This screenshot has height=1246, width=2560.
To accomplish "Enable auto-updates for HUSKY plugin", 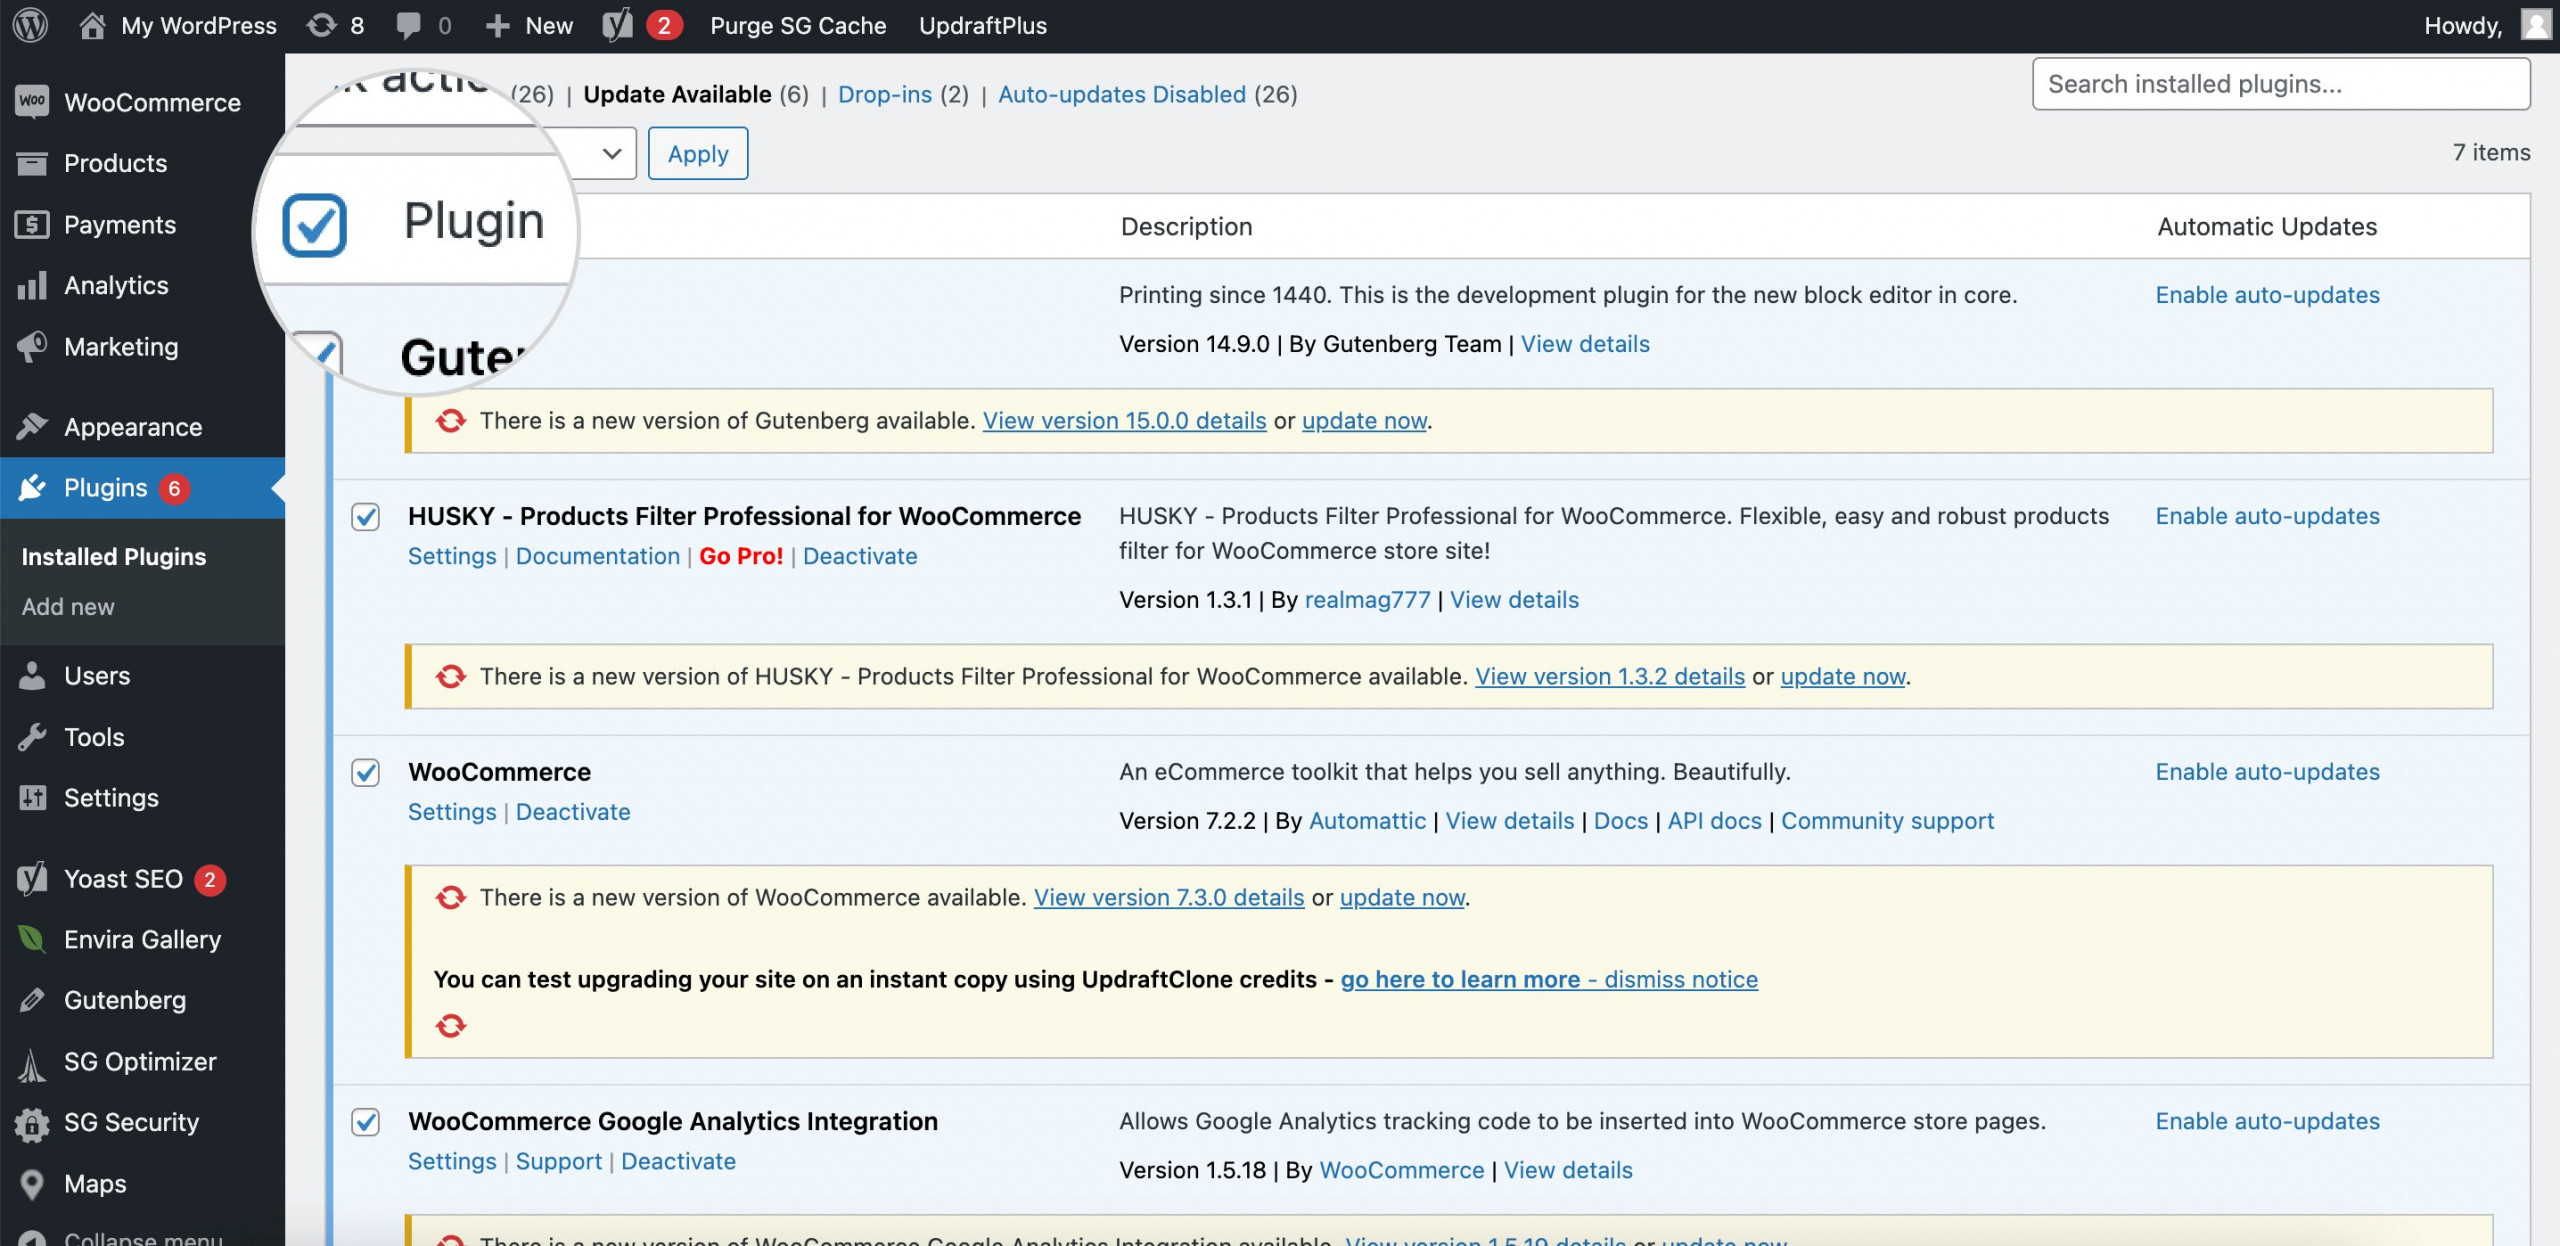I will [2267, 516].
